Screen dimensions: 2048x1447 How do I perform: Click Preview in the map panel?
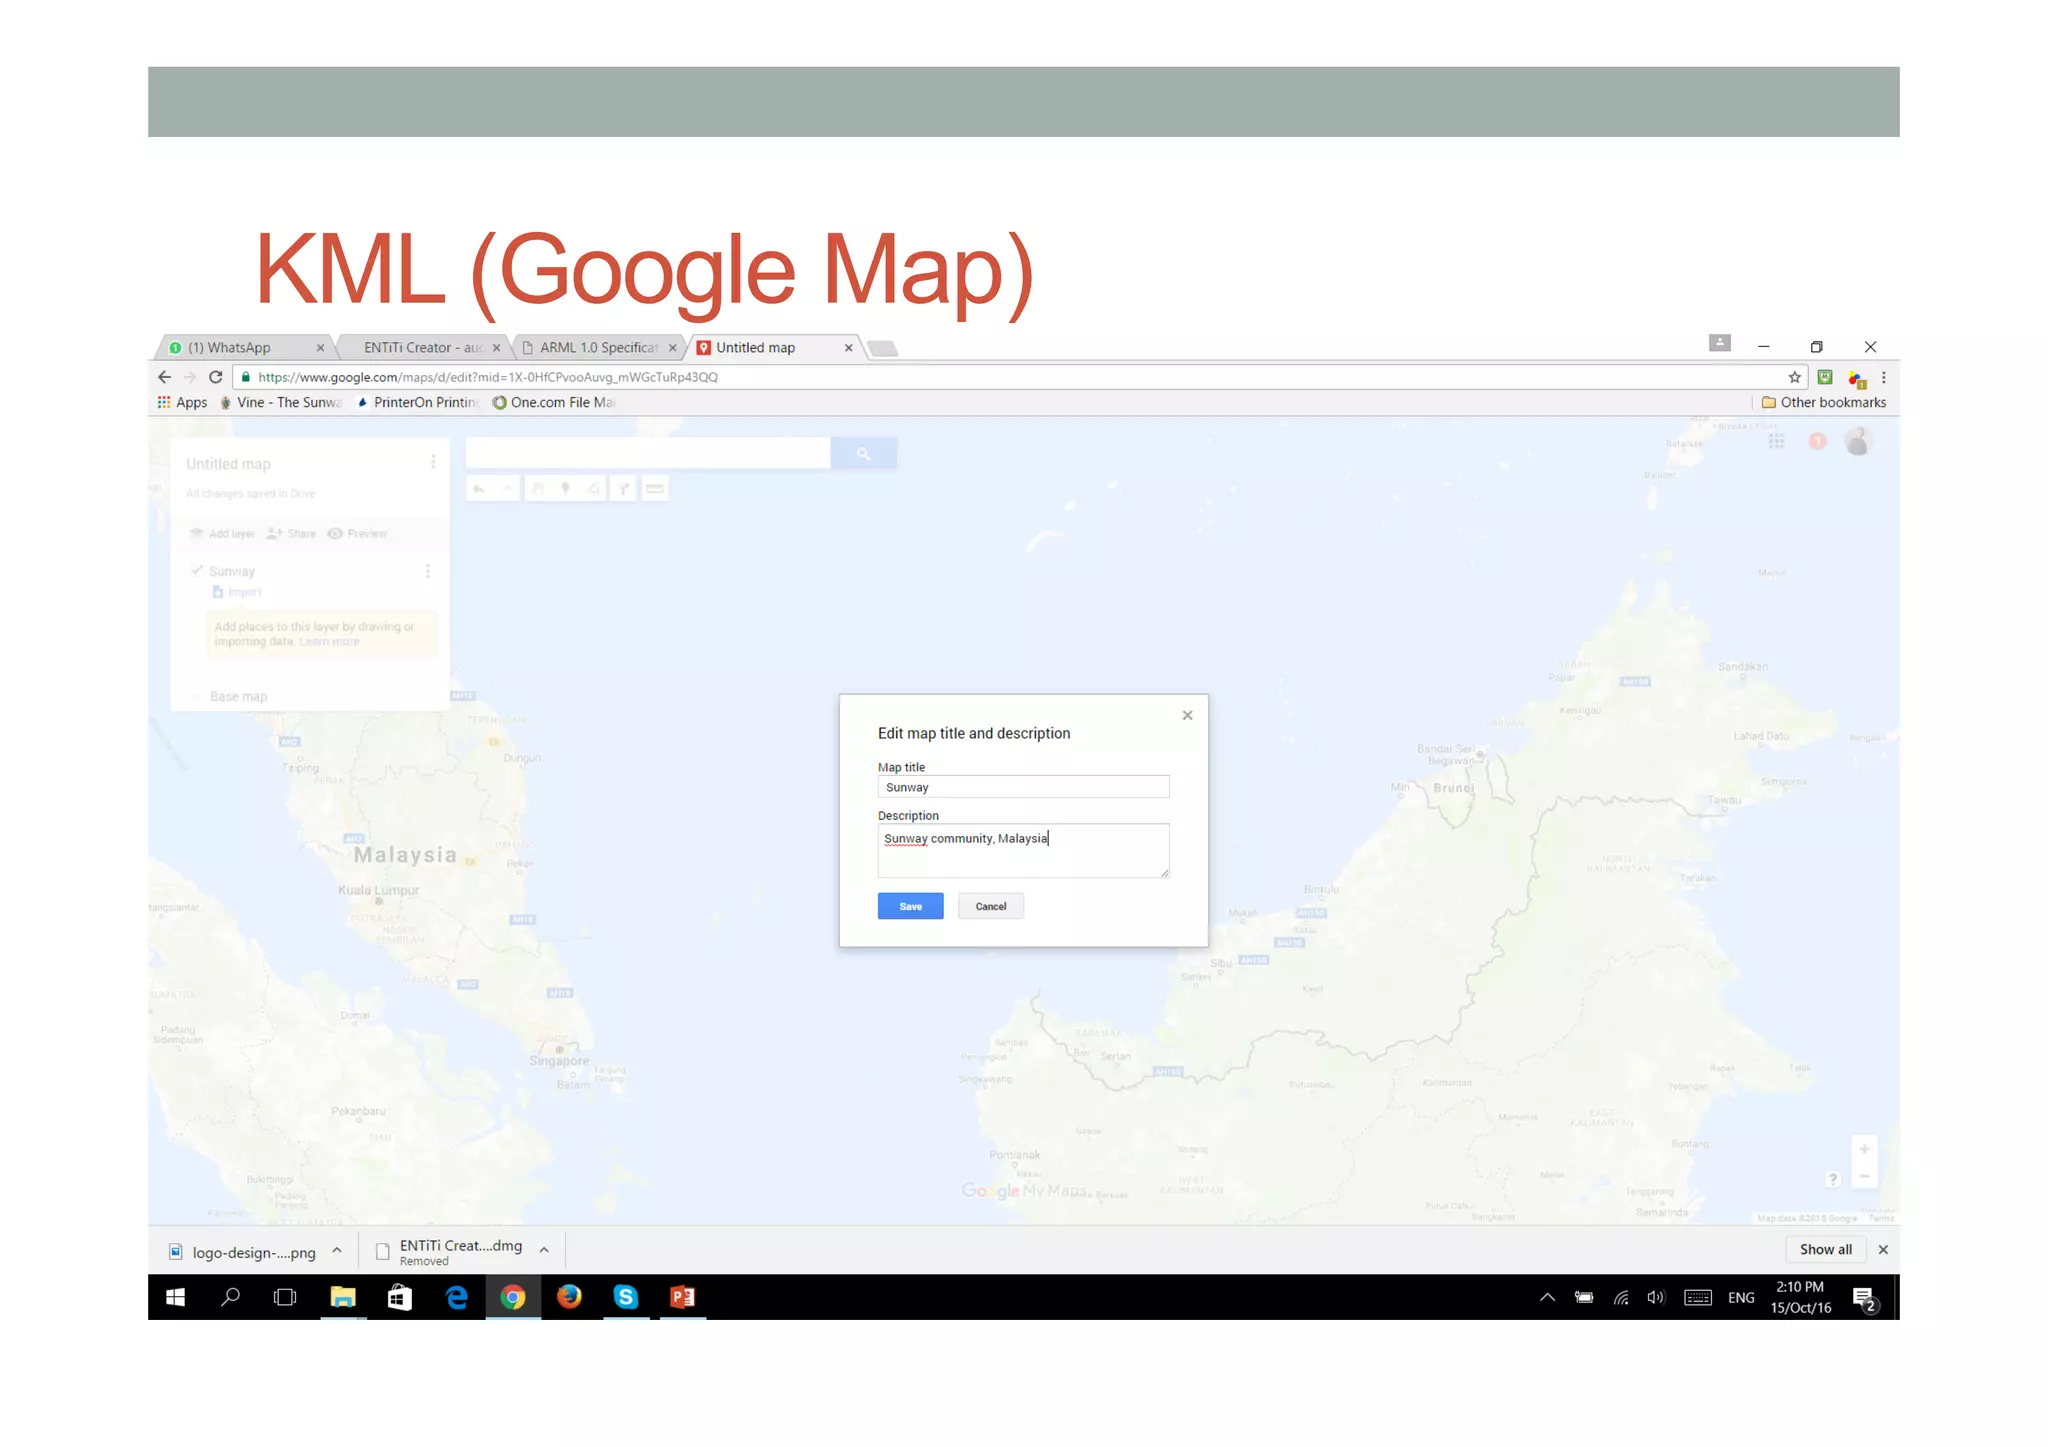(x=357, y=534)
